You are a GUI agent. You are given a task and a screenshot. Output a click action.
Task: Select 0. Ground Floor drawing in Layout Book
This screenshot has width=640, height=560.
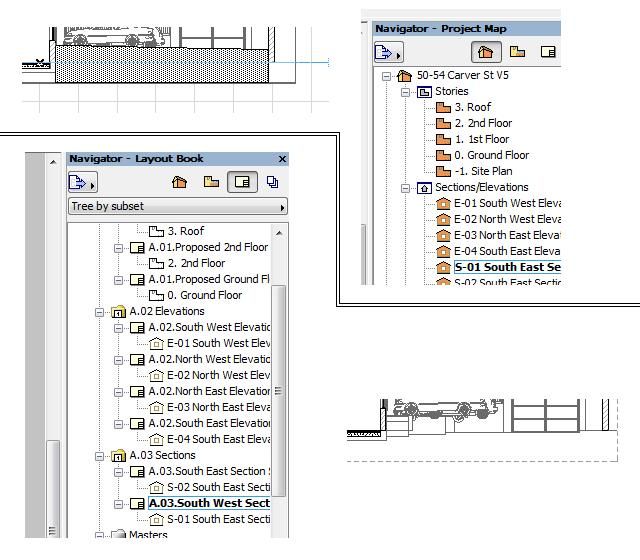pyautogui.click(x=204, y=295)
